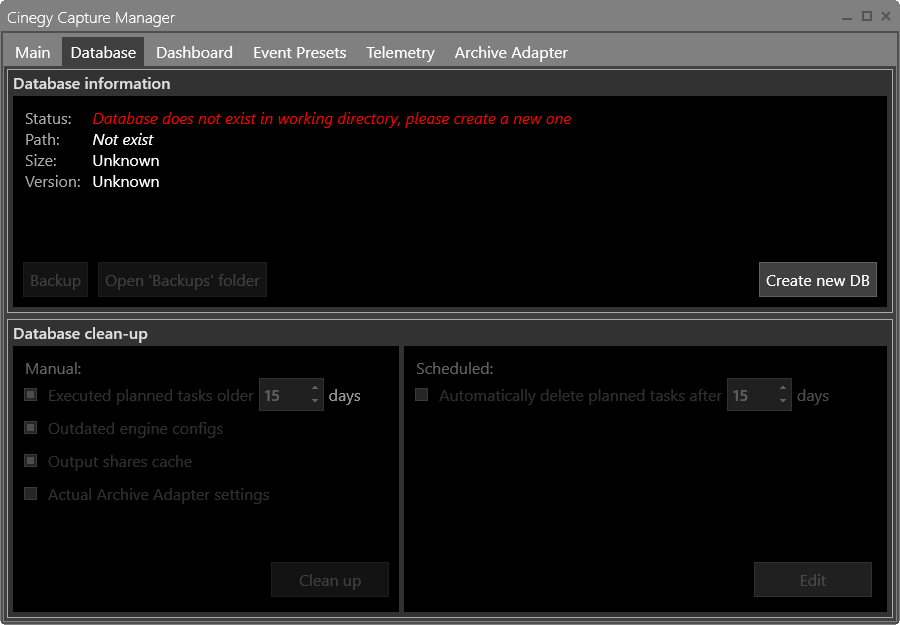
Task: Increment the manual cleanup days value
Action: coord(317,389)
